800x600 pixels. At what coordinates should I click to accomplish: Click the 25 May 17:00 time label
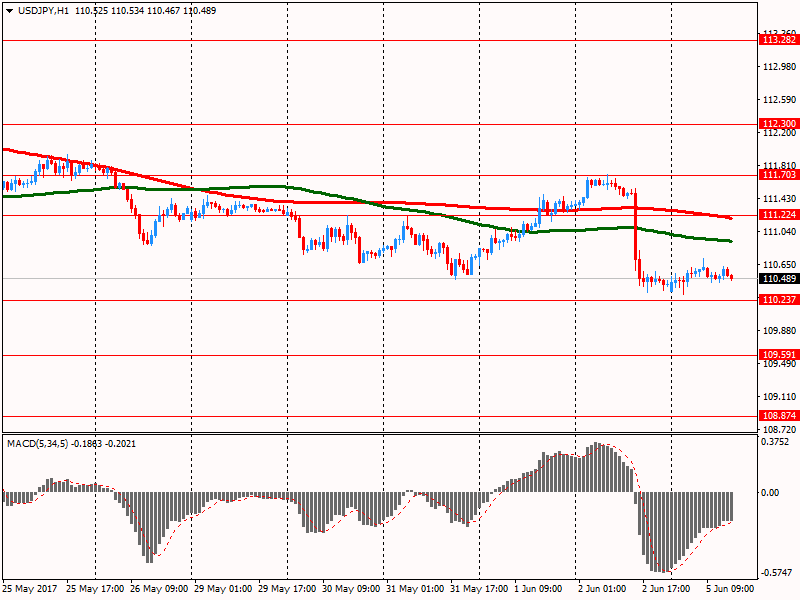click(95, 589)
